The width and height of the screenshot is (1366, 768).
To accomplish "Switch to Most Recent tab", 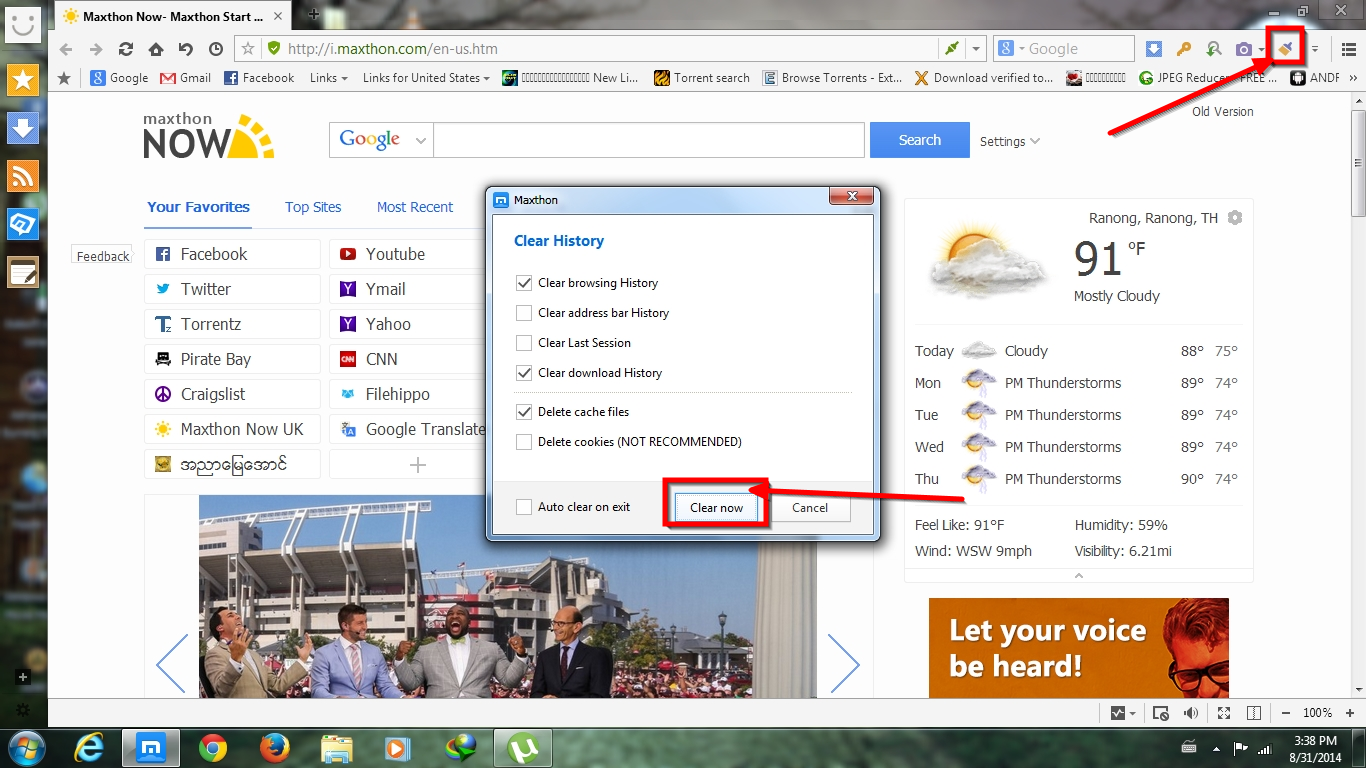I will pyautogui.click(x=415, y=207).
